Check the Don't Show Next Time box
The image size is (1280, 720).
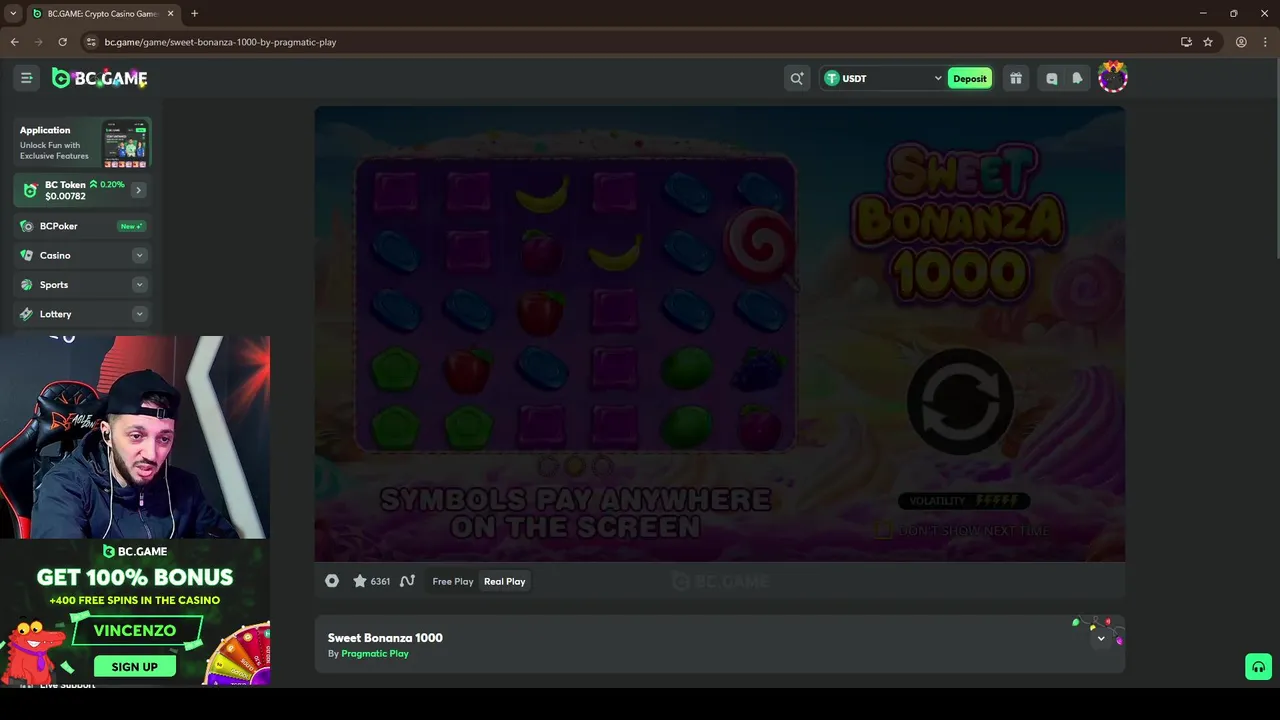(881, 531)
